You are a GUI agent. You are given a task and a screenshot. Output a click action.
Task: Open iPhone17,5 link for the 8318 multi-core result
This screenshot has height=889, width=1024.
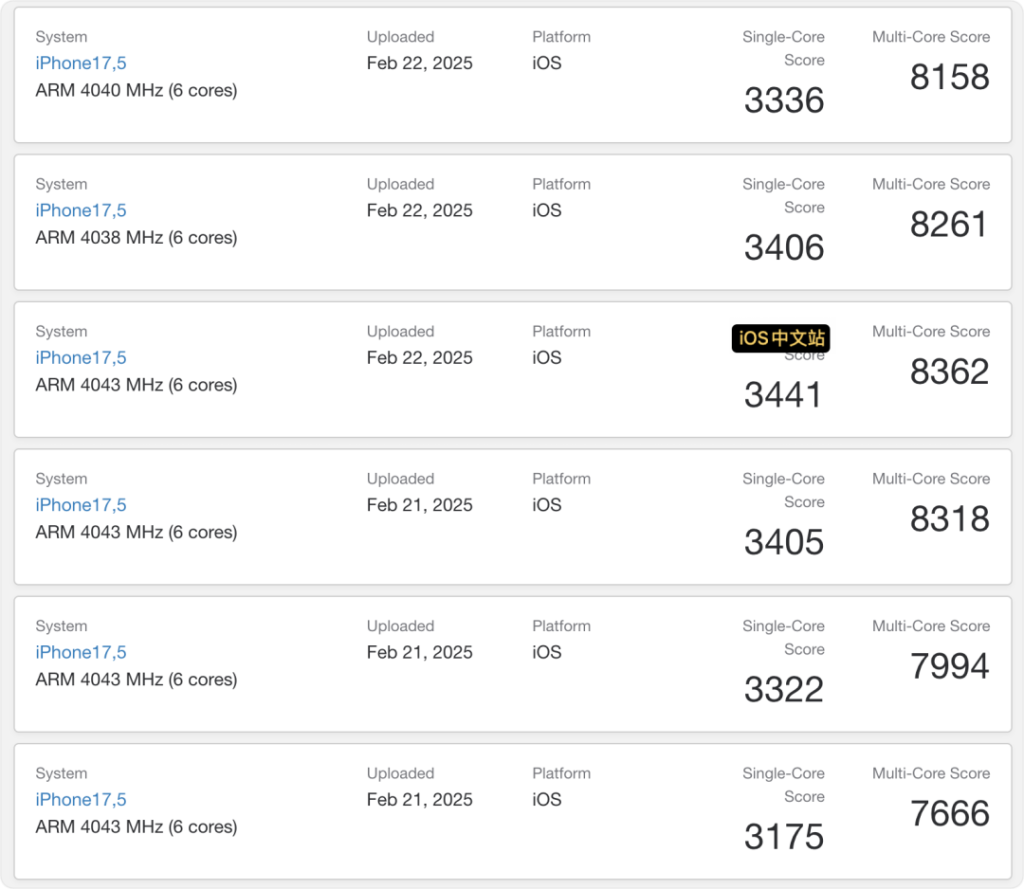pyautogui.click(x=81, y=505)
